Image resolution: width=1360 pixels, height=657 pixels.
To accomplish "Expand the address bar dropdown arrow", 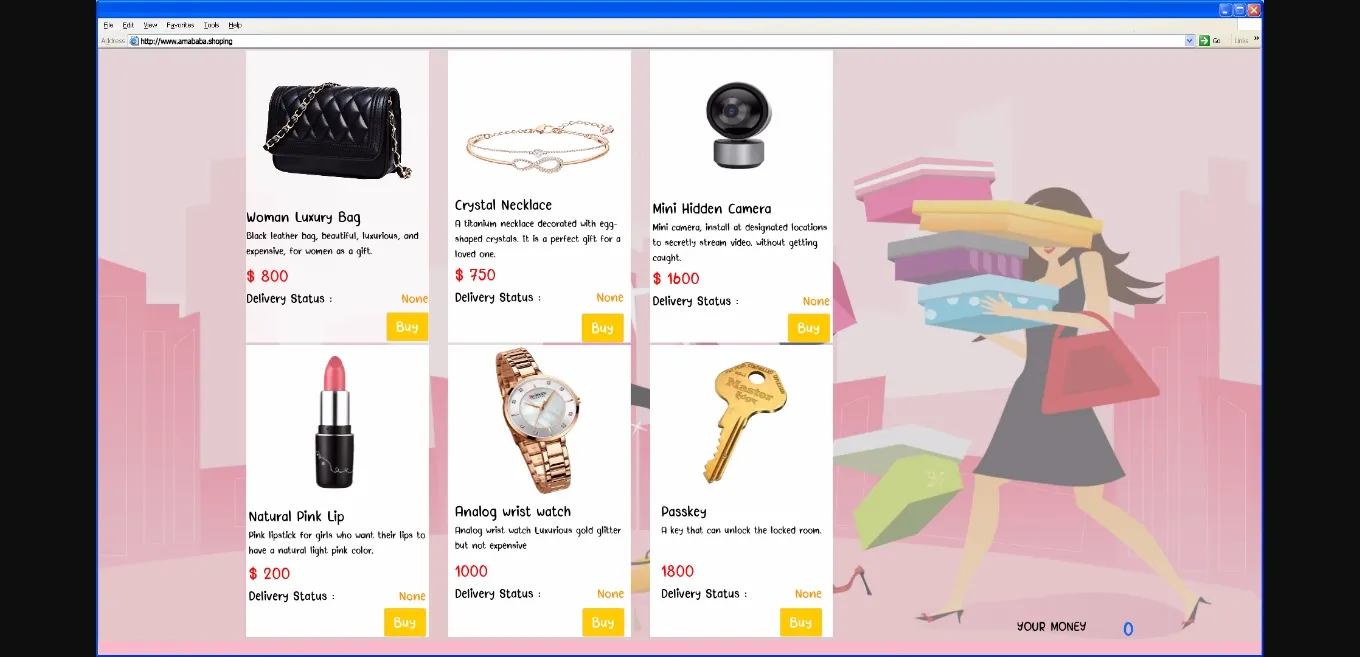I will click(1190, 41).
